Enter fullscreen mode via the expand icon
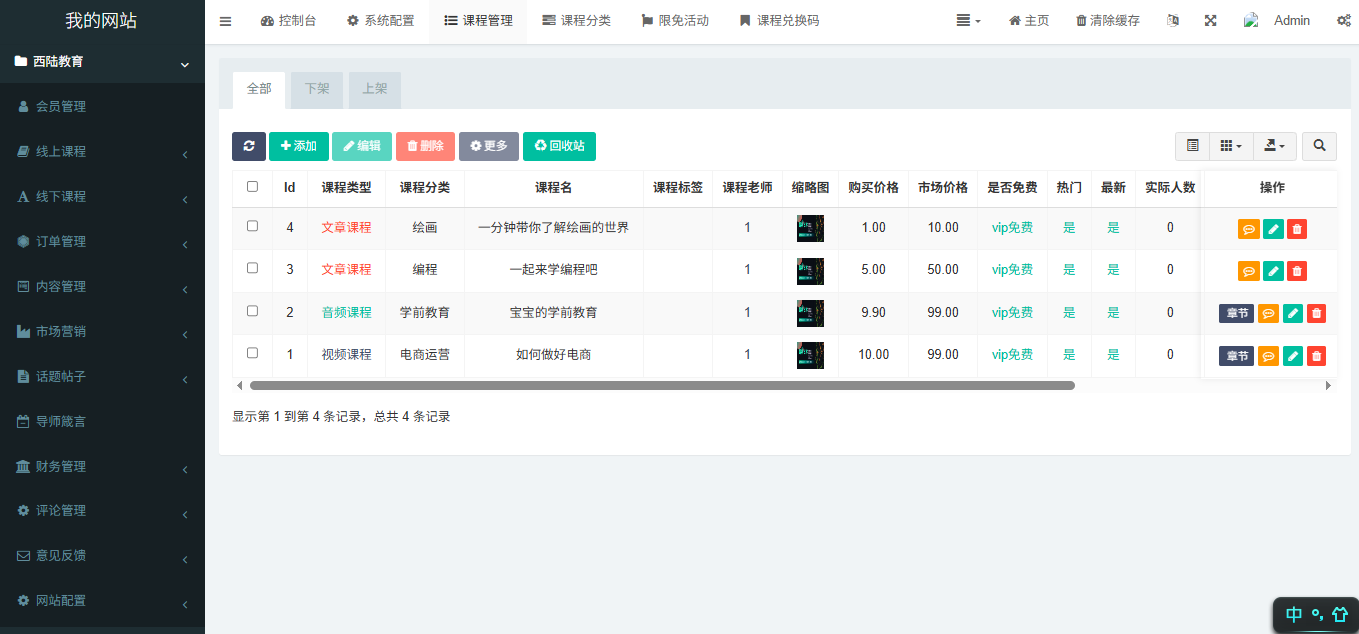Screen dimensions: 1359x634 tap(1210, 19)
